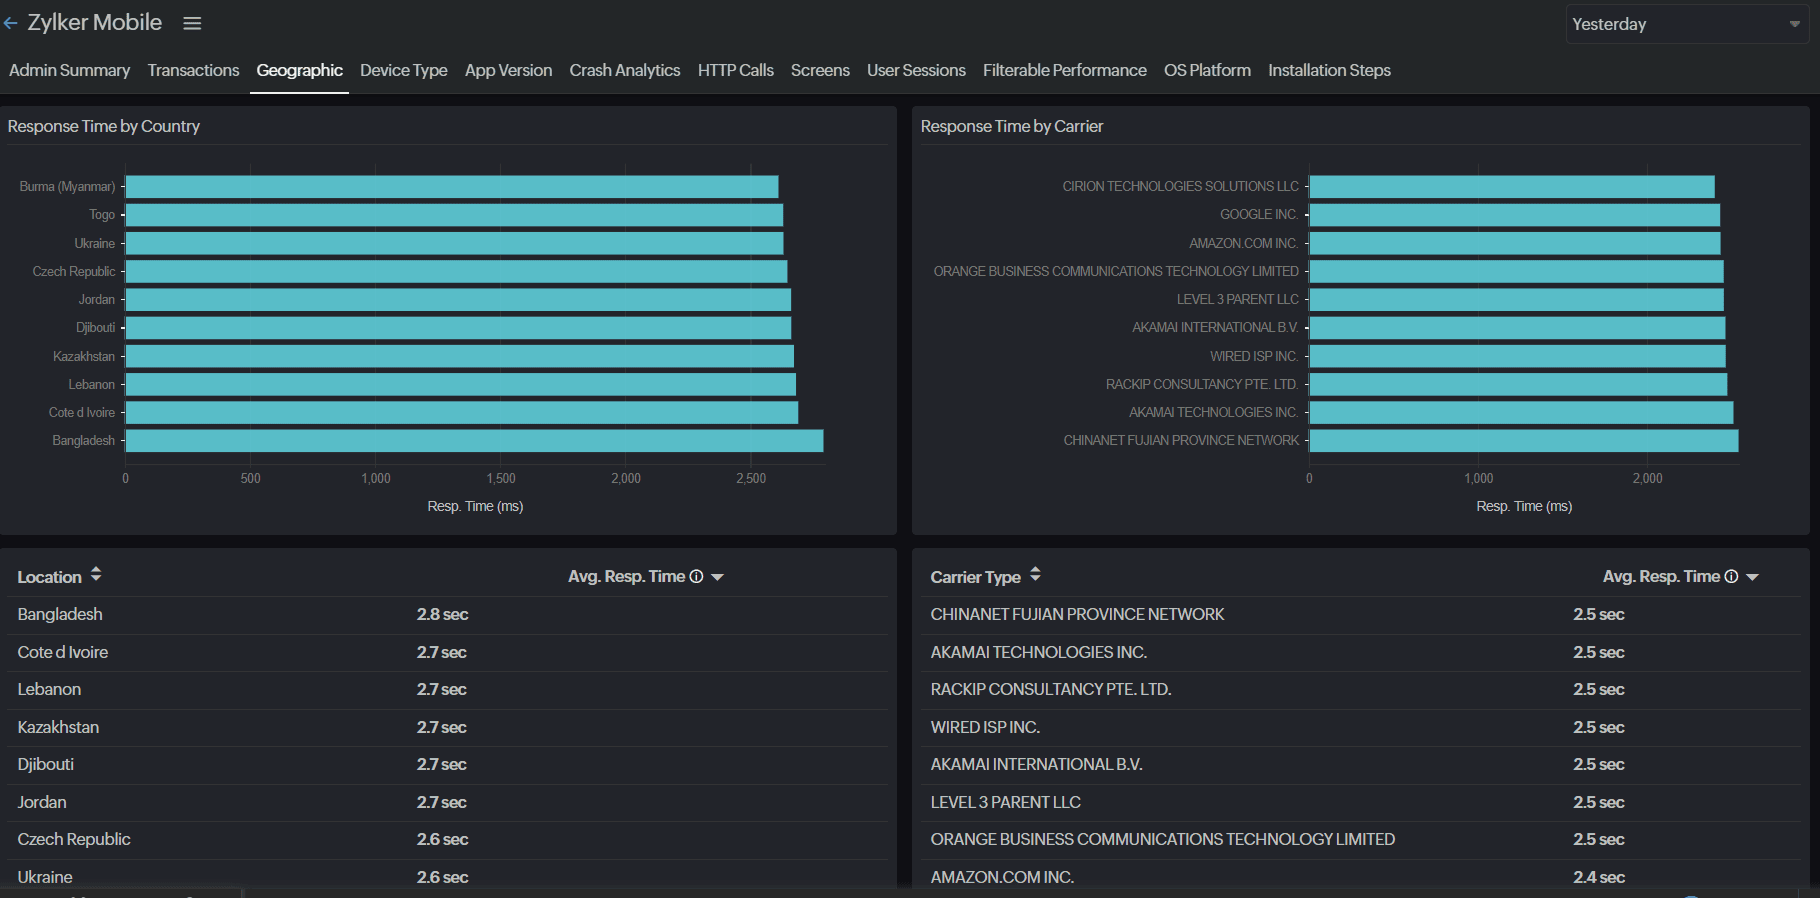
Task: Select the Togo bar in Response Time chart
Action: point(454,215)
